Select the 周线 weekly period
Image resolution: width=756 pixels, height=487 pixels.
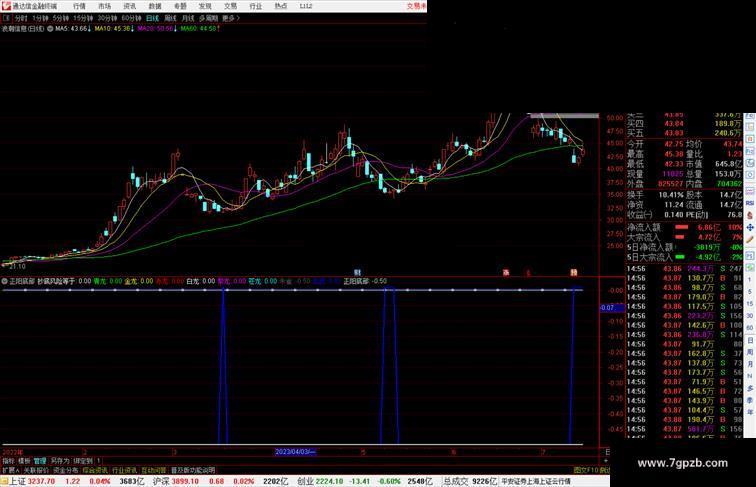(x=170, y=18)
